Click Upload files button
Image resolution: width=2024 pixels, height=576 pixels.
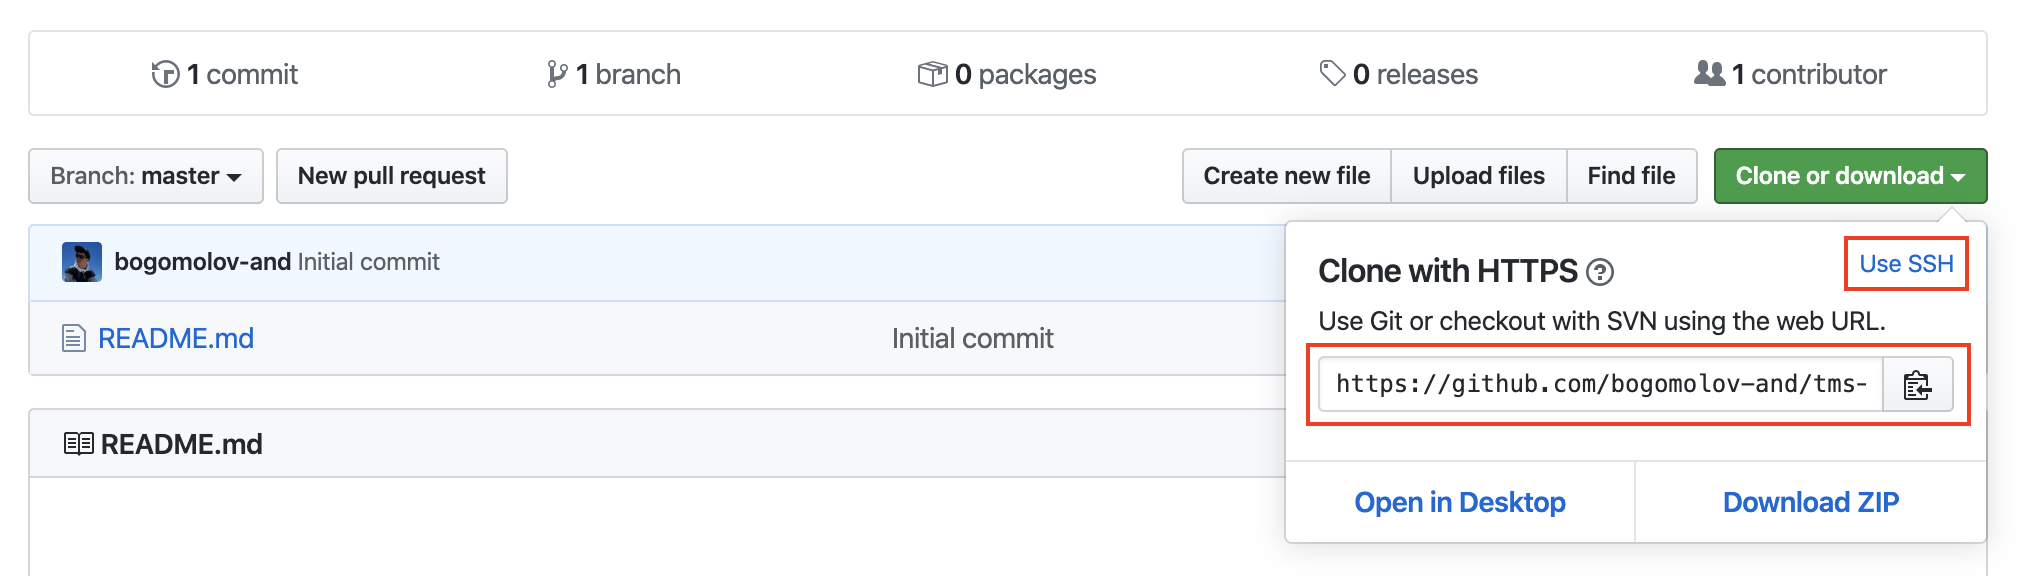coord(1478,176)
